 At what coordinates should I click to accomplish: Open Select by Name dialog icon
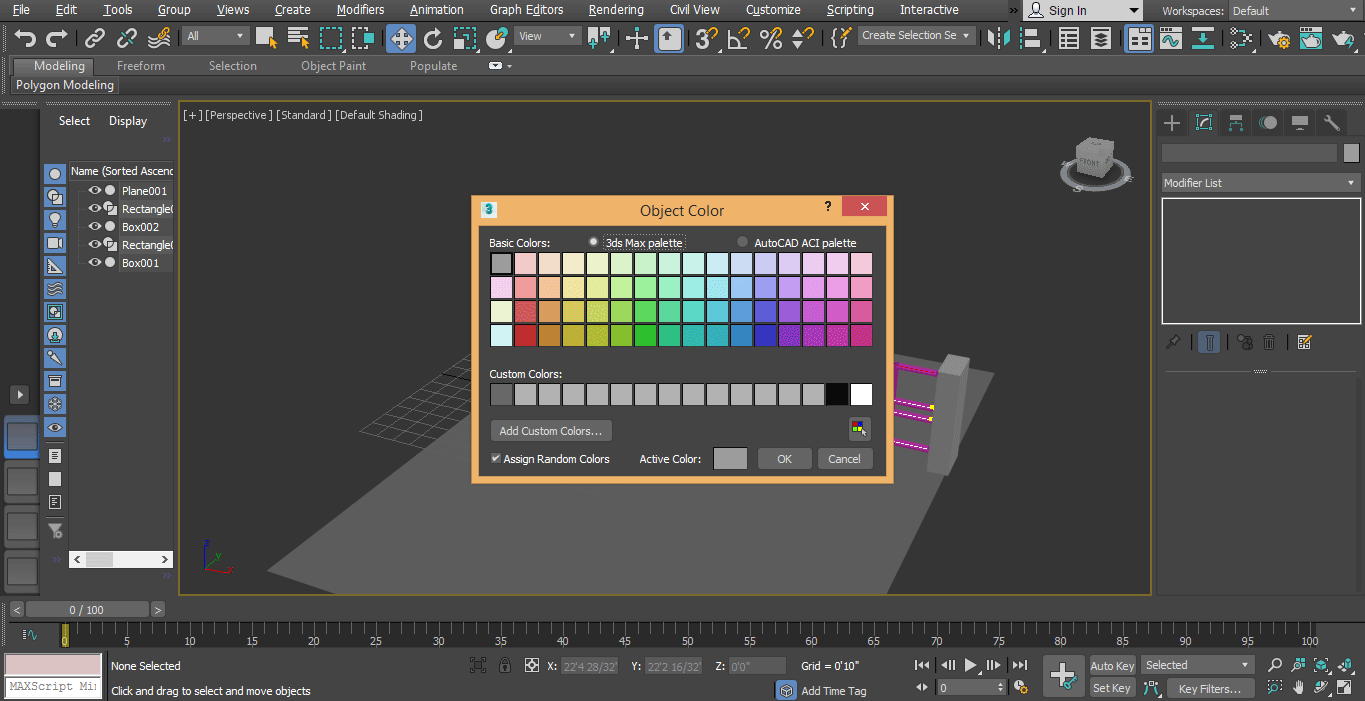297,37
